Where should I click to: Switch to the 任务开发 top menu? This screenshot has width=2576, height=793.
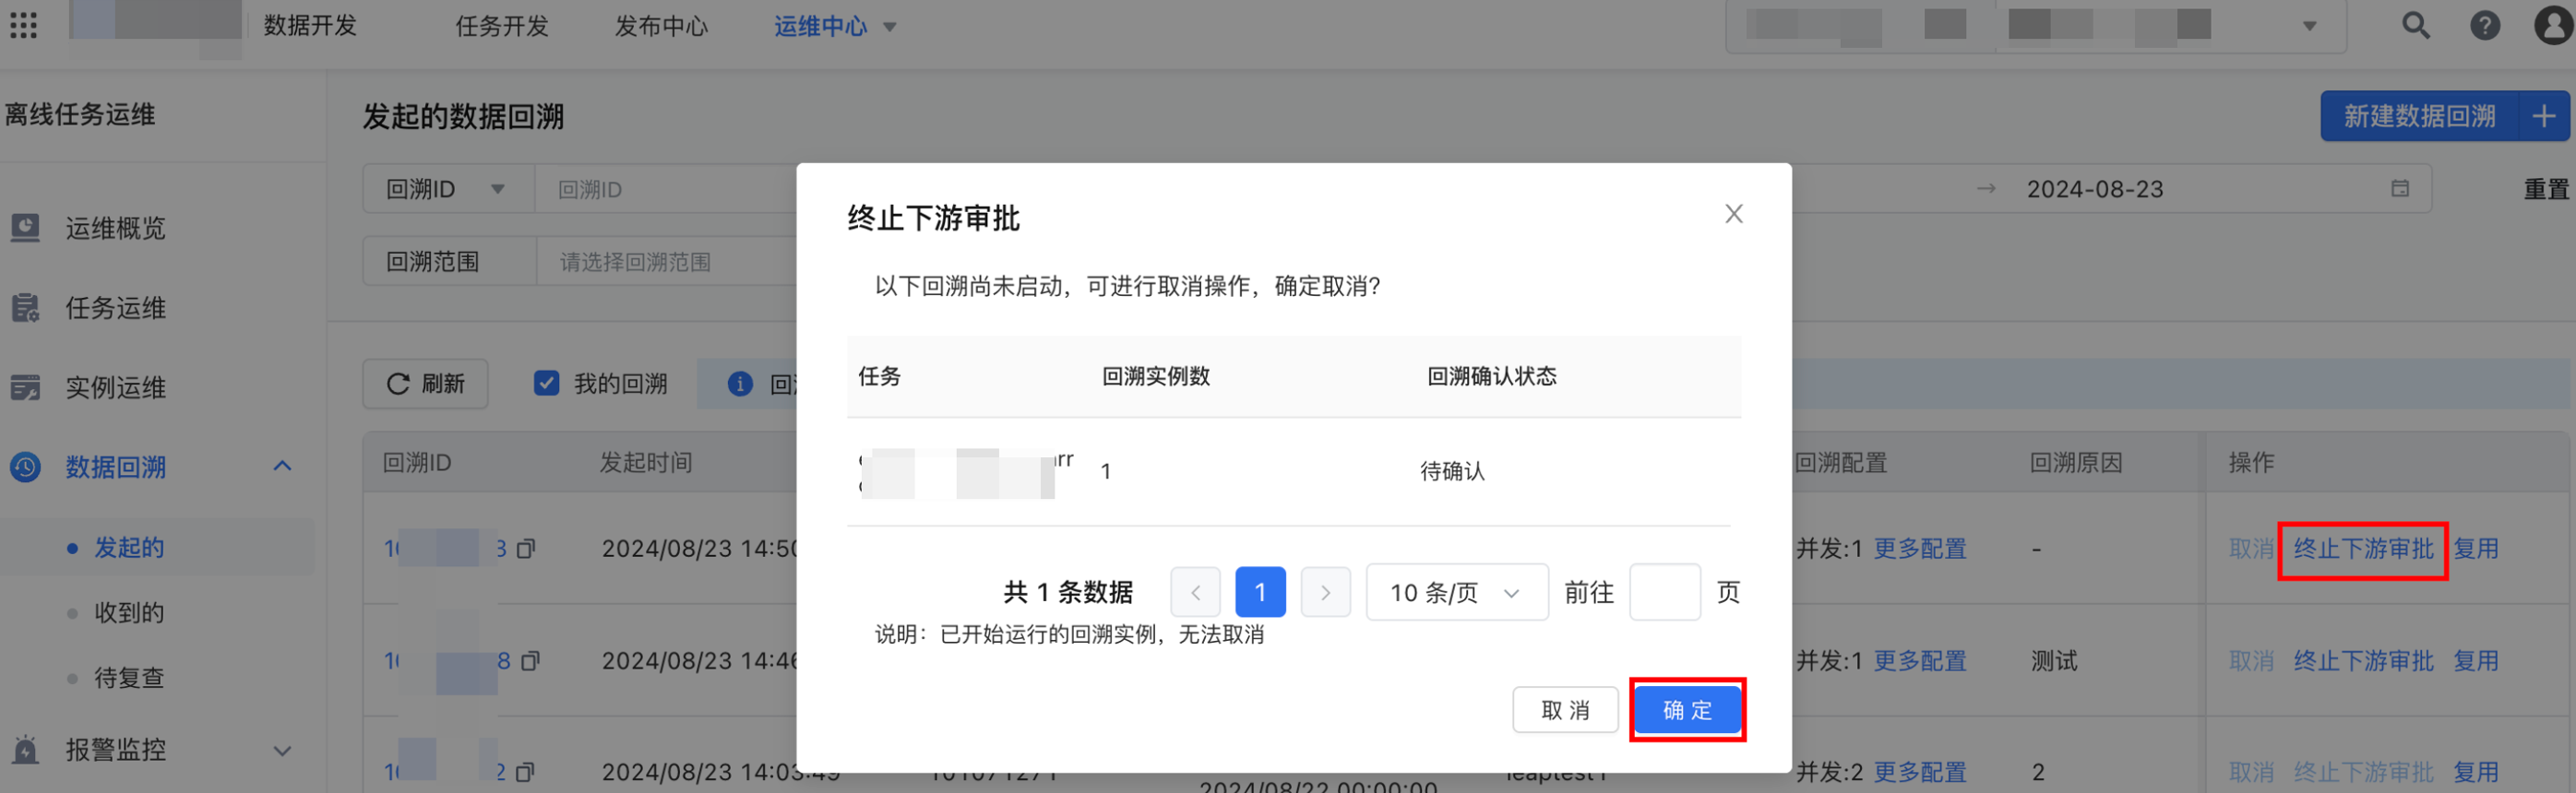(502, 26)
